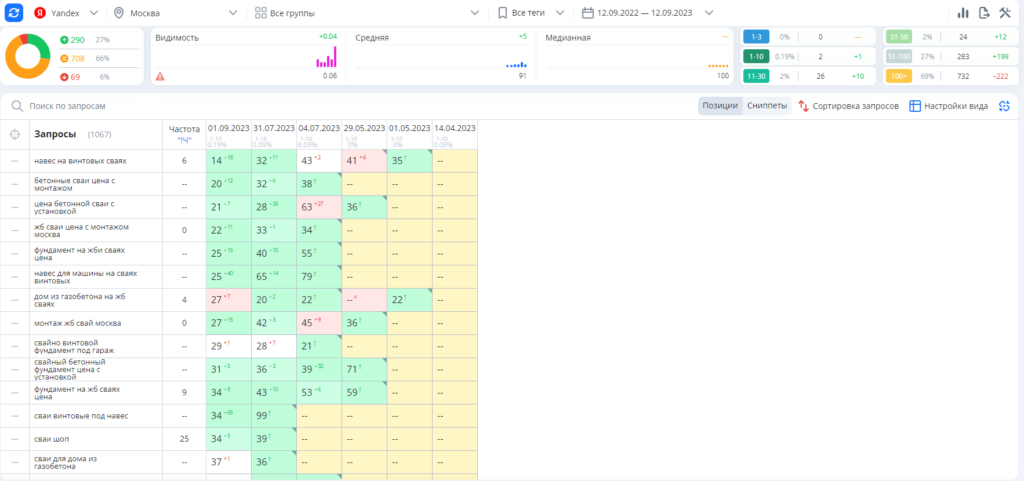Viewport: 1024px width, 481px height.
Task: Click the sort arrows icon
Action: pyautogui.click(x=803, y=106)
